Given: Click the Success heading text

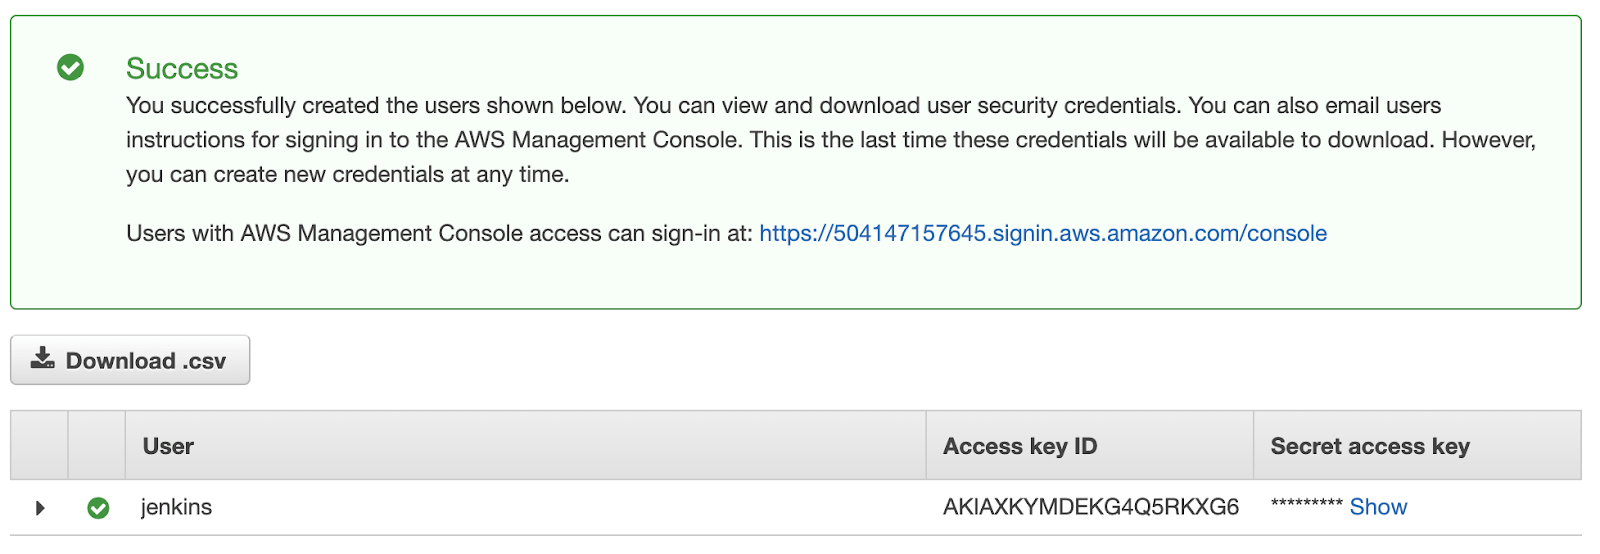Looking at the screenshot, I should click(x=182, y=68).
